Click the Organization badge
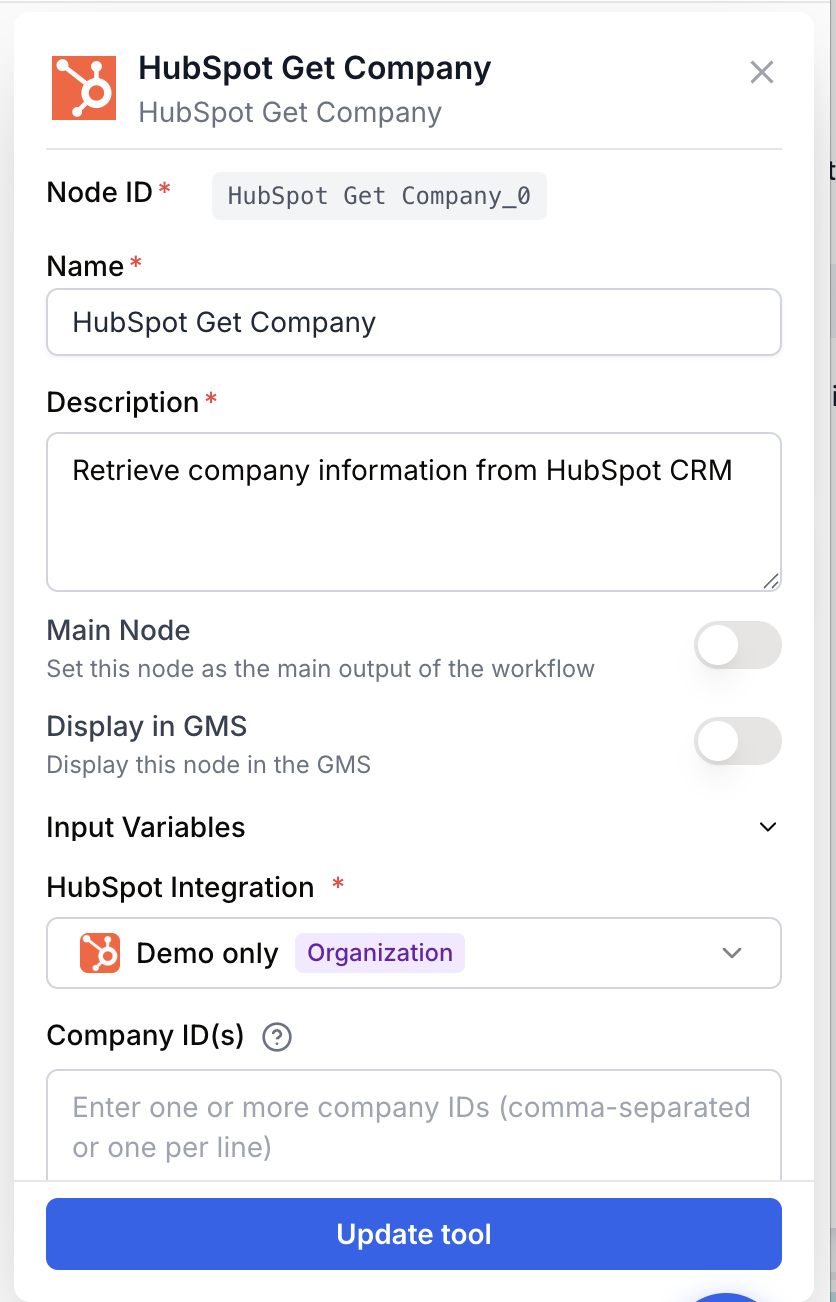This screenshot has width=836, height=1302. (380, 953)
